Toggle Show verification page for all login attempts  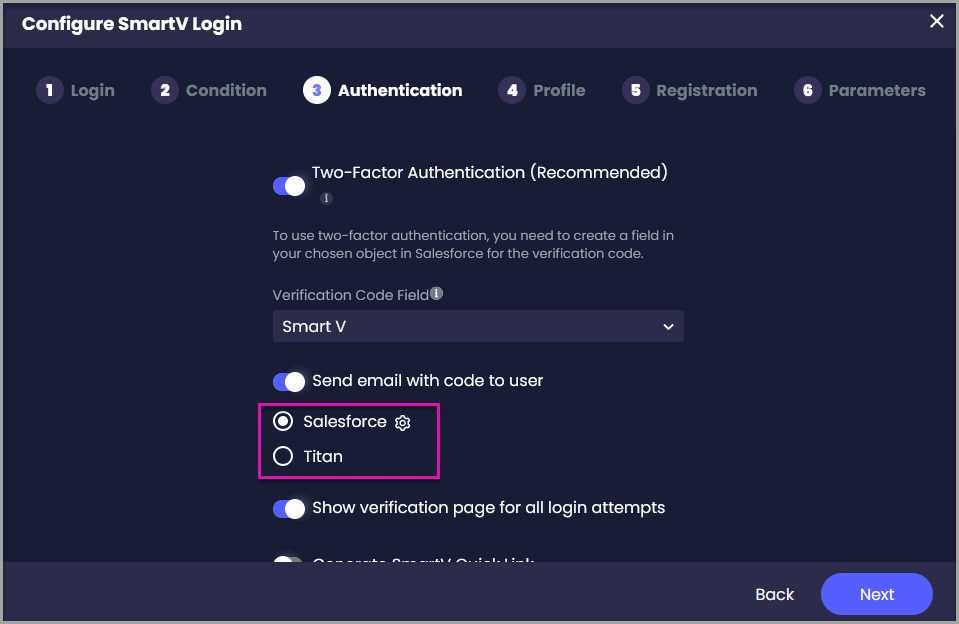289,508
